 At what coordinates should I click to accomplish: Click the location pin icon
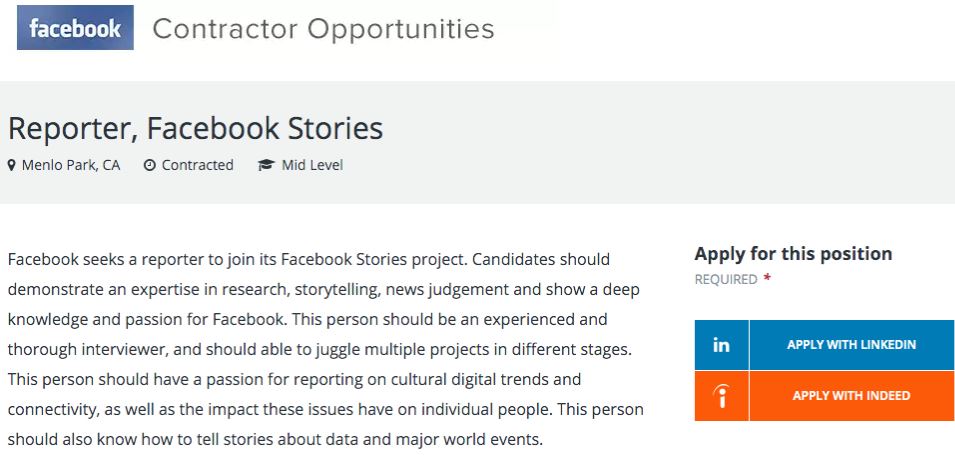point(12,165)
